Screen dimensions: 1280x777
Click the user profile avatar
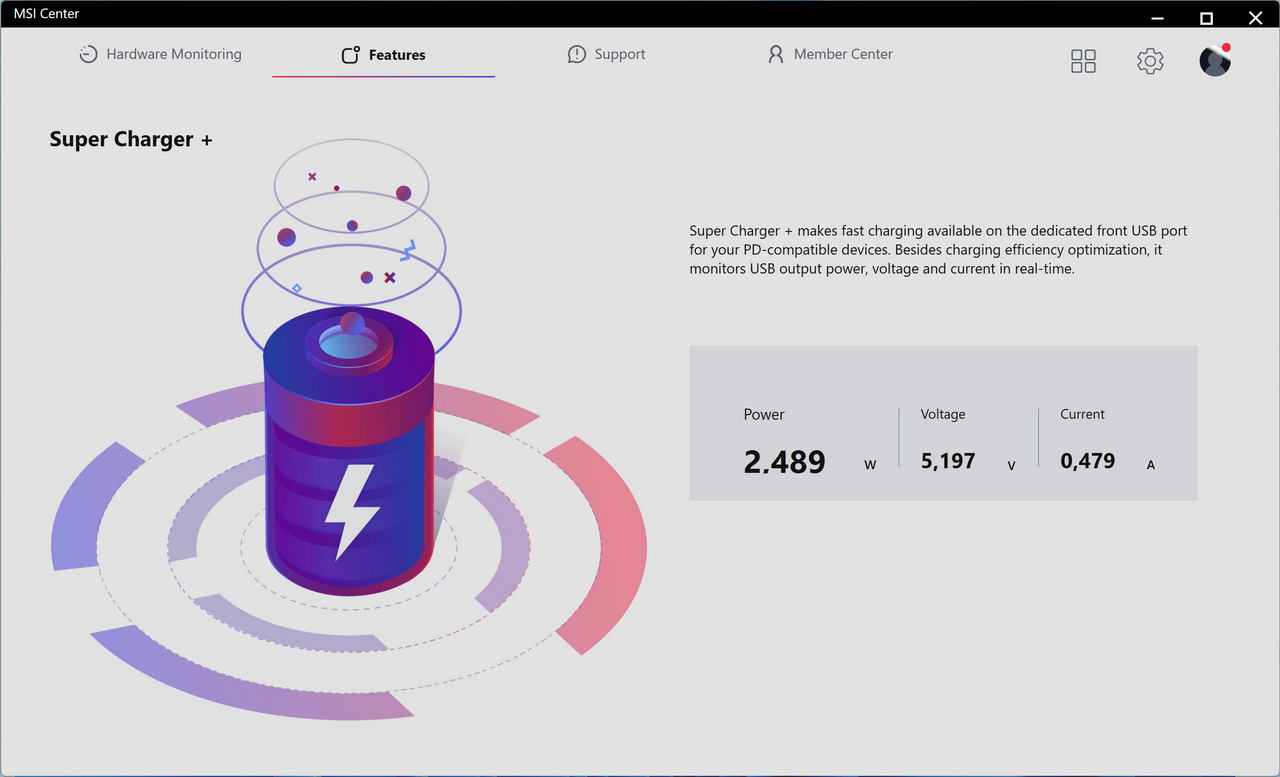point(1214,61)
